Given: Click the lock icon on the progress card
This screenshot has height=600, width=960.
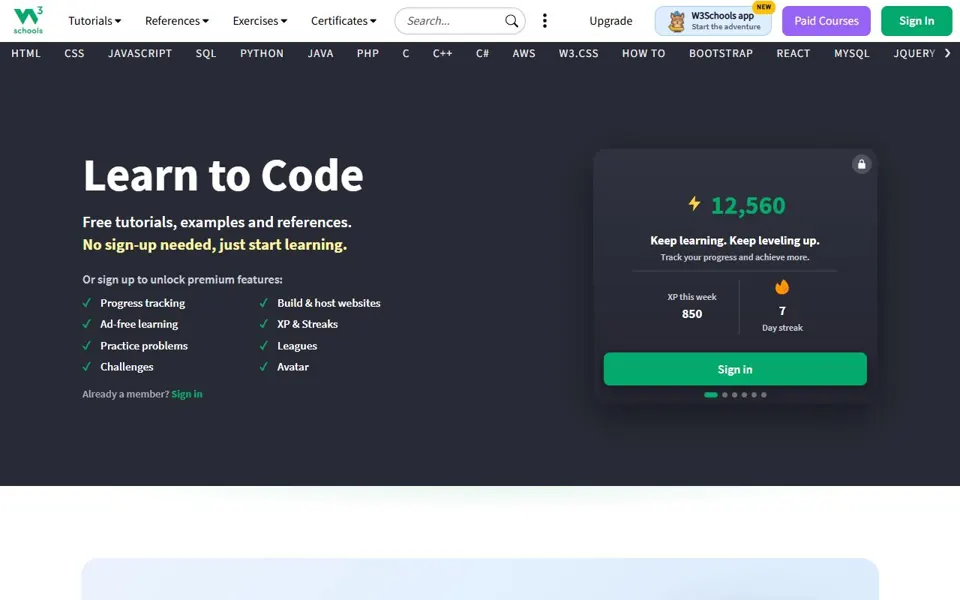Looking at the screenshot, I should pyautogui.click(x=861, y=164).
